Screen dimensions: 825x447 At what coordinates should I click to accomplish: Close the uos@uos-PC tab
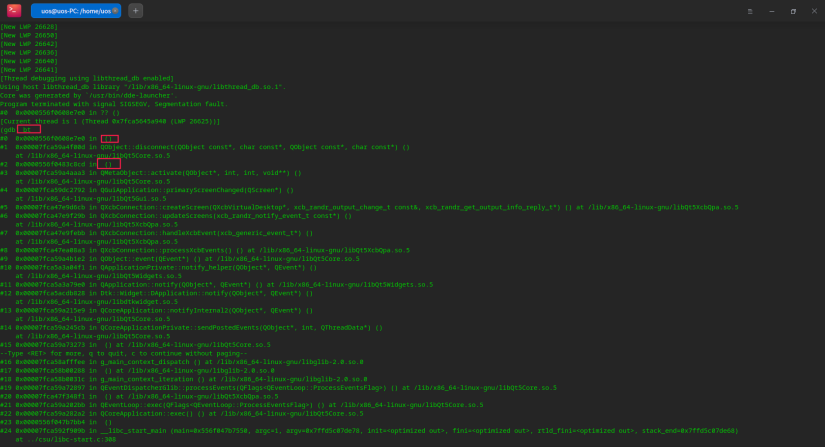click(115, 10)
